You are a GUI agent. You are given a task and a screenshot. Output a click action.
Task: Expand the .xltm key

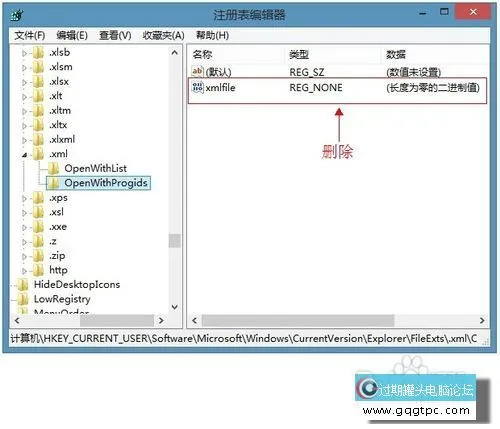click(24, 111)
